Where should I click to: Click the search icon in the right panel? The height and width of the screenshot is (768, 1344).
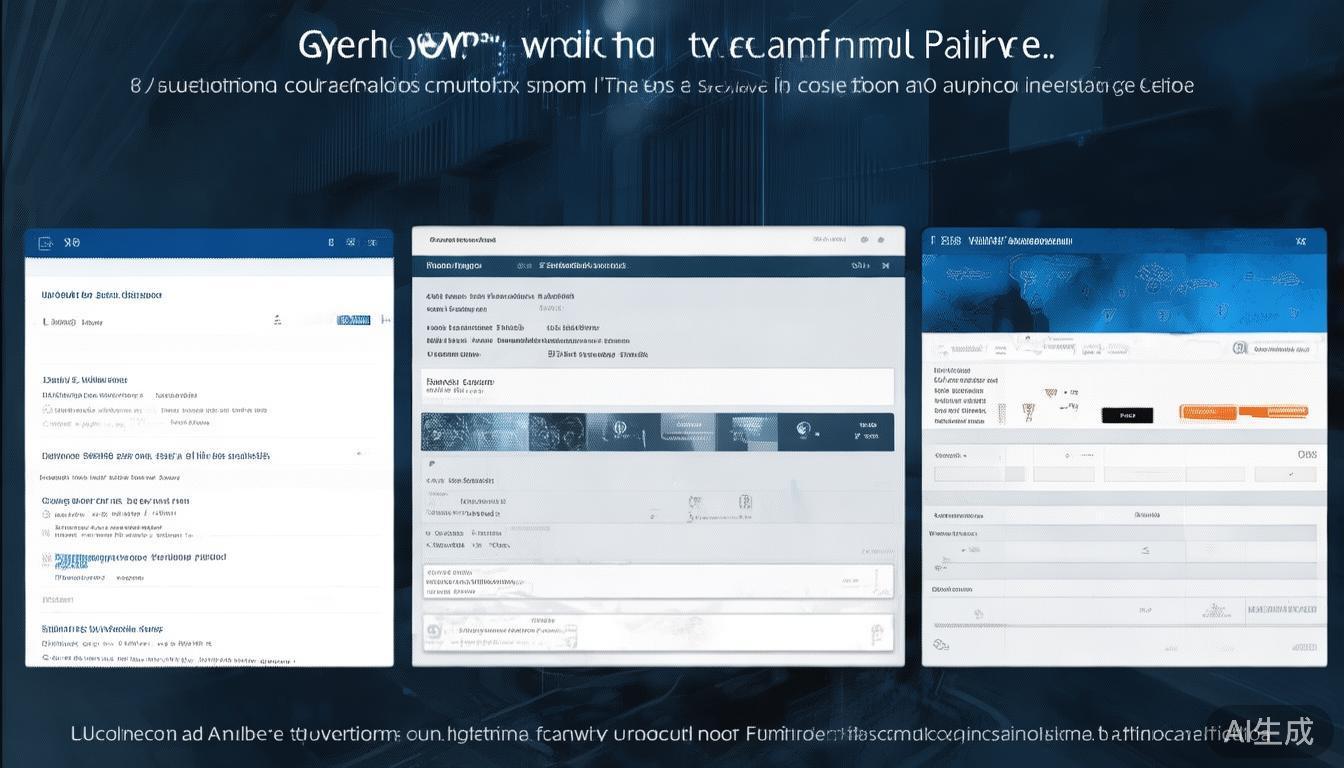pos(1239,348)
